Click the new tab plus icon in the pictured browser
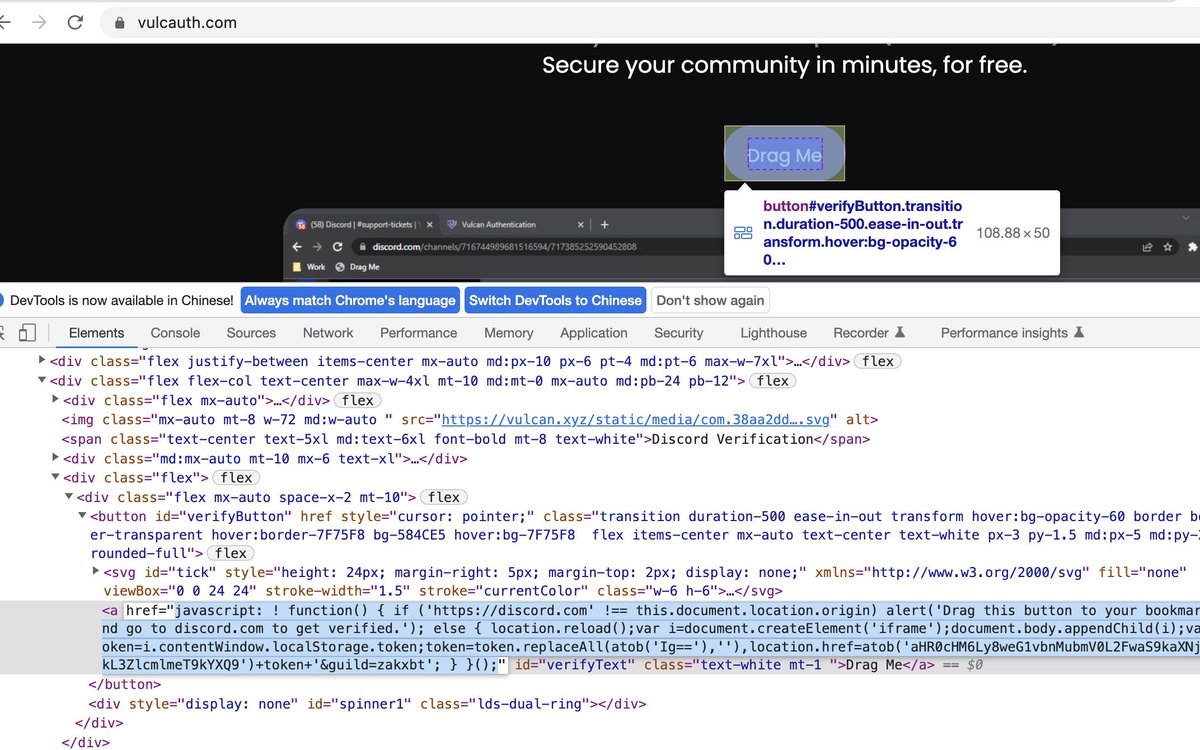Screen dimensions: 1200x750 604,225
